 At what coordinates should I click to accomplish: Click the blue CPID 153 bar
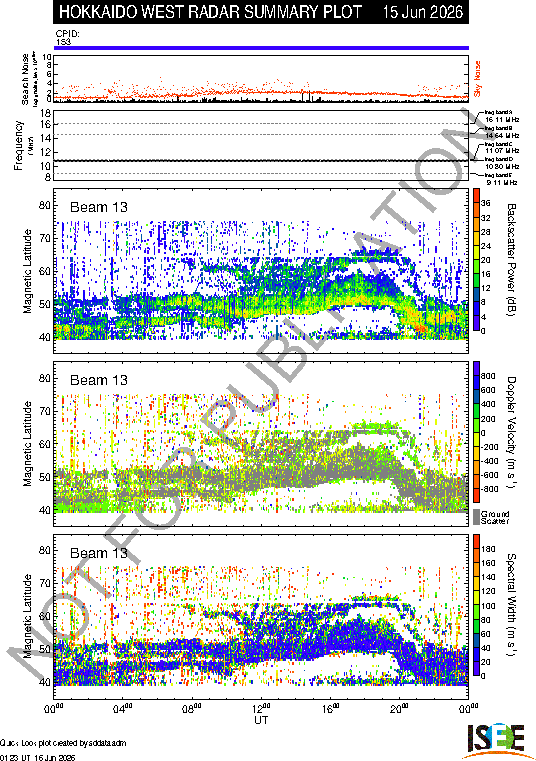(261, 48)
